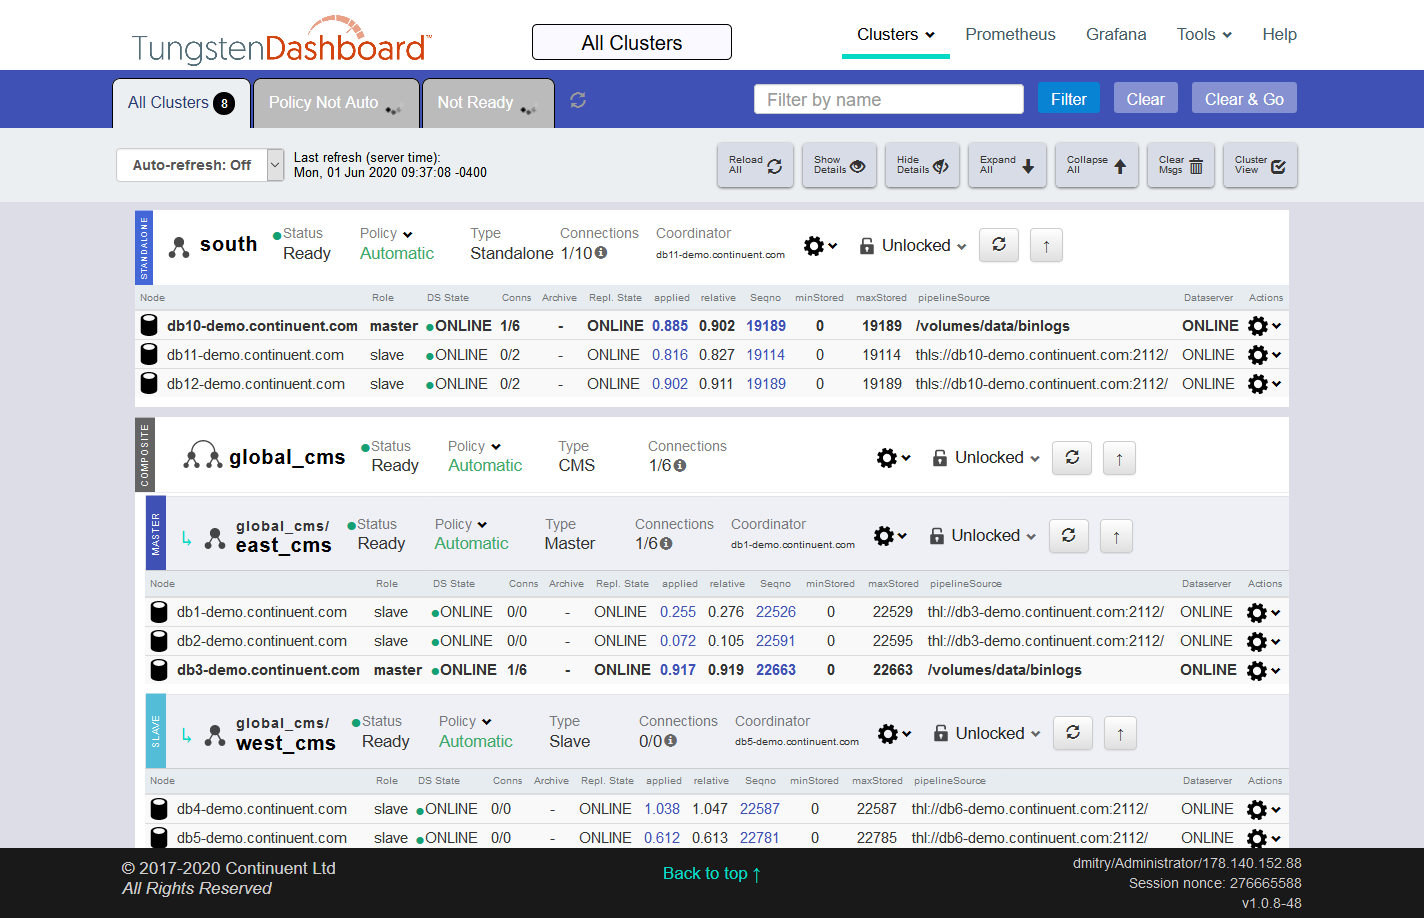Focus the Filter by name field
Viewport: 1424px width, 918px height.
tap(889, 99)
